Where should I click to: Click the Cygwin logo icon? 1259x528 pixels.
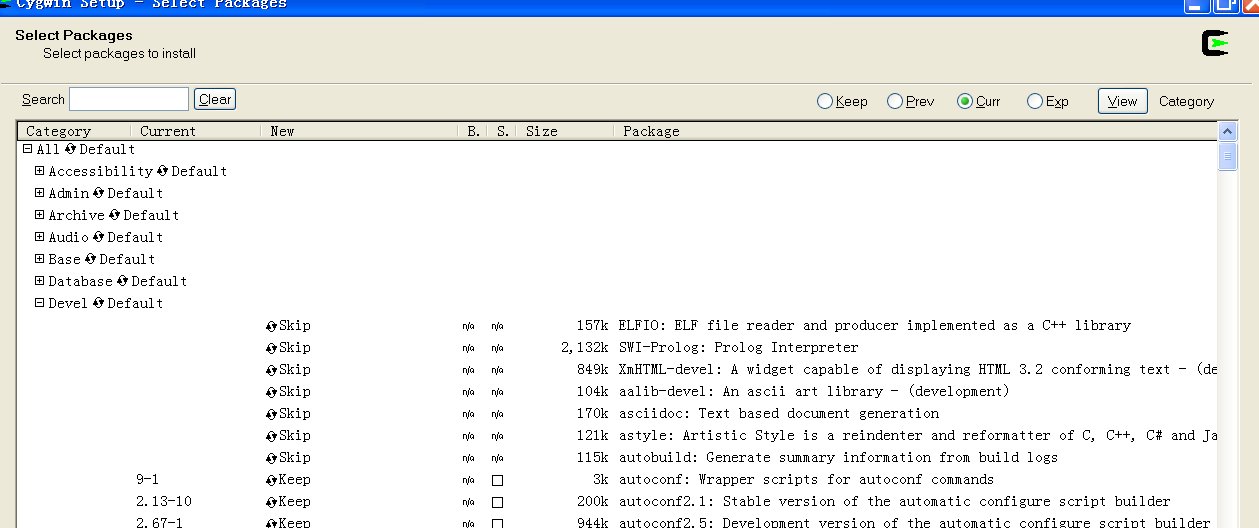1215,43
